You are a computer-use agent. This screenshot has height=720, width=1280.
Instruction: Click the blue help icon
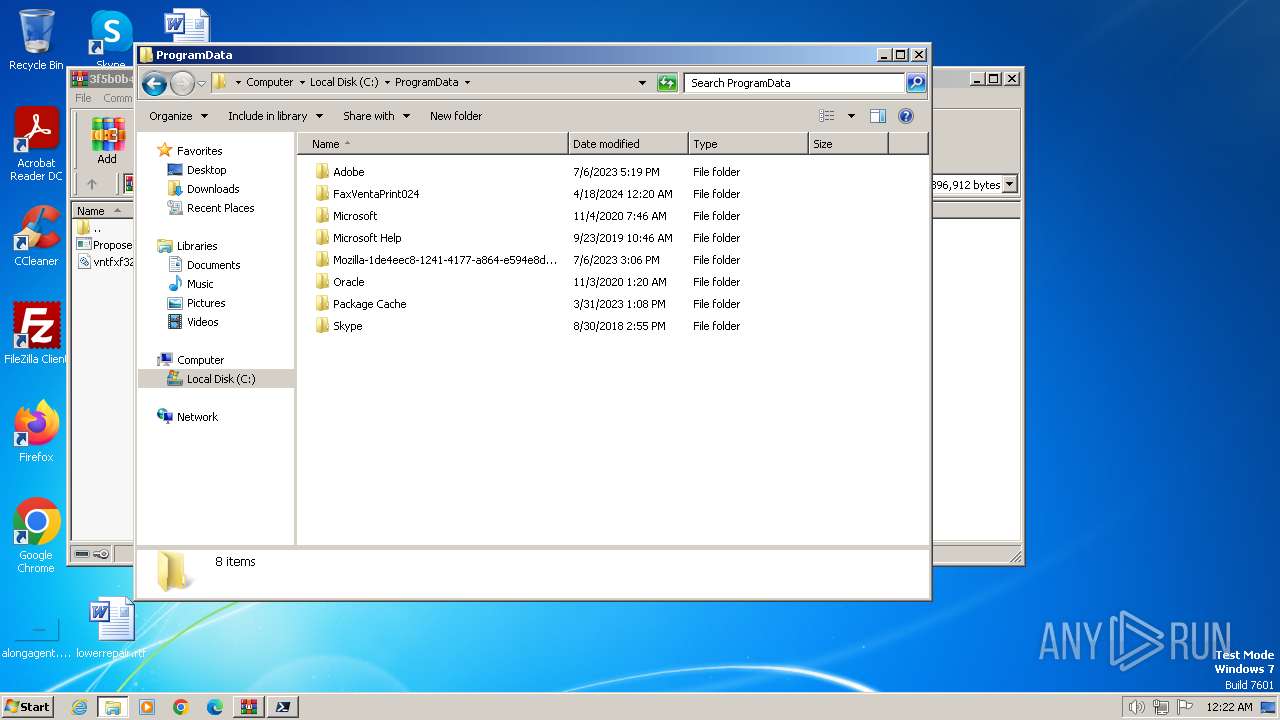click(x=906, y=116)
